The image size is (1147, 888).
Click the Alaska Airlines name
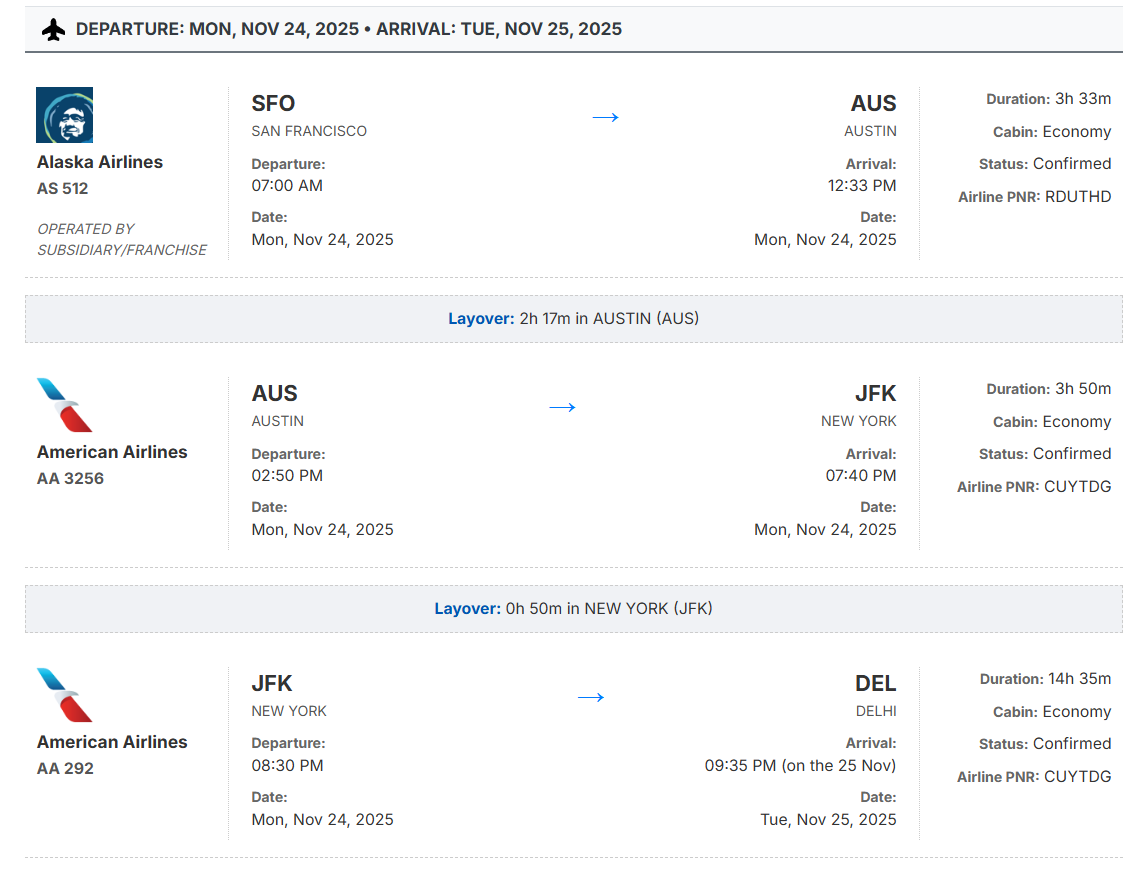click(100, 162)
